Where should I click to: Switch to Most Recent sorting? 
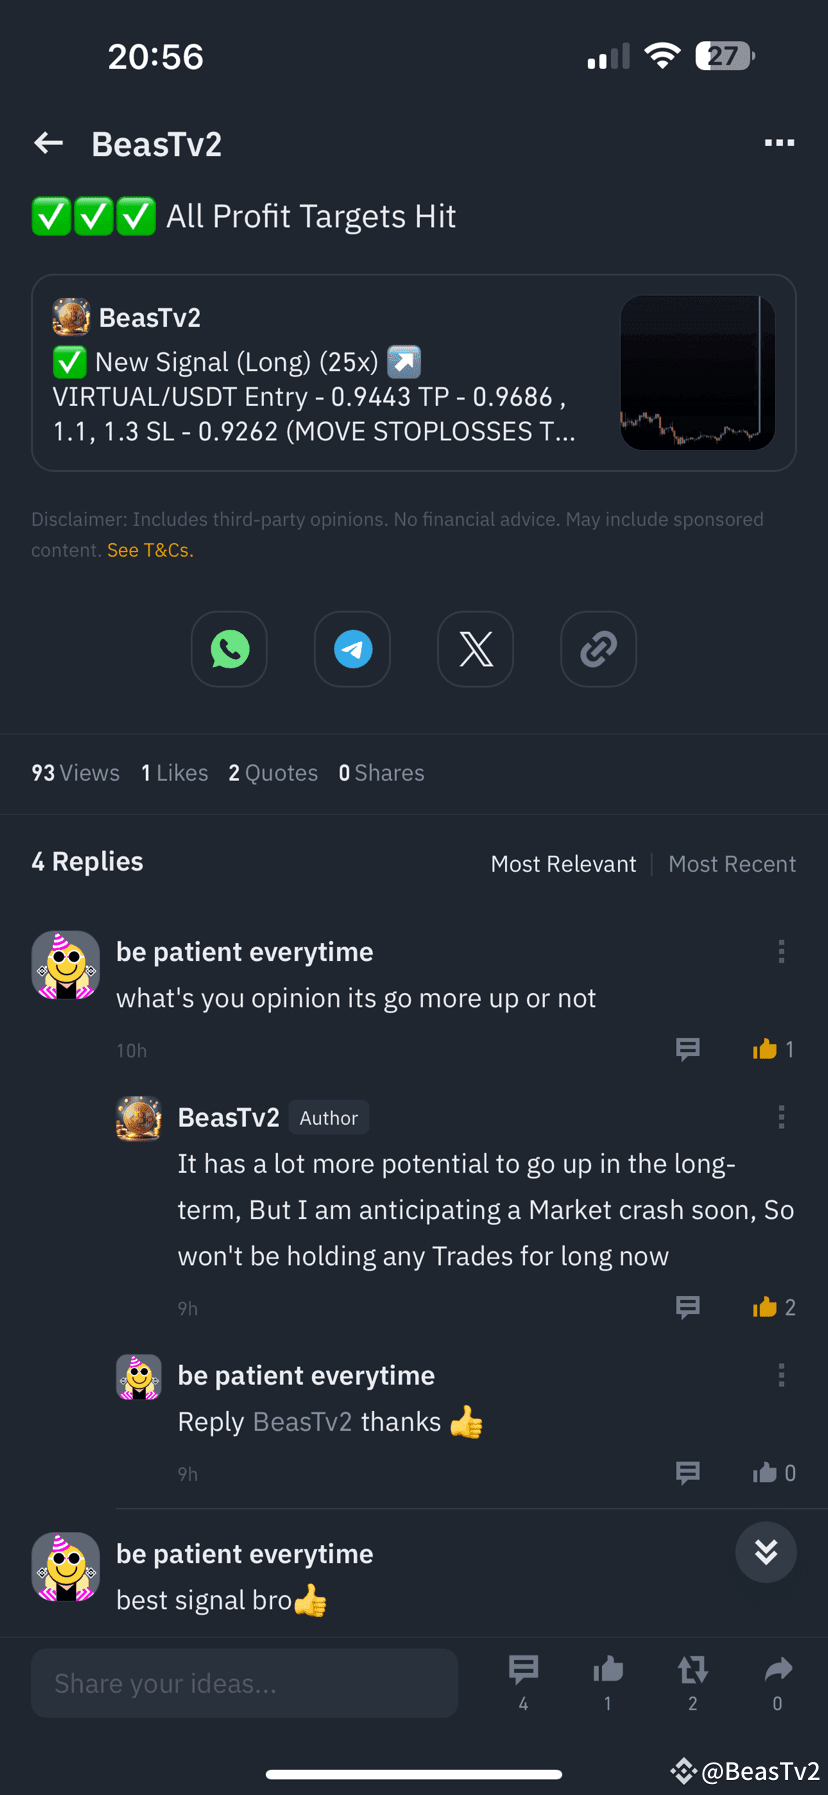coord(732,864)
